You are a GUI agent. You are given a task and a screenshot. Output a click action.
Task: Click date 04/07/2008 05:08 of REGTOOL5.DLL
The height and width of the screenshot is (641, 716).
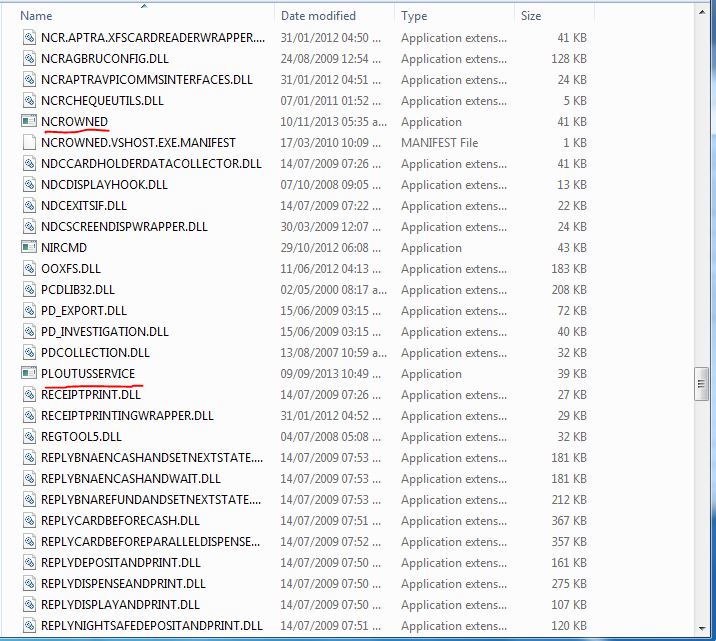[x=331, y=436]
